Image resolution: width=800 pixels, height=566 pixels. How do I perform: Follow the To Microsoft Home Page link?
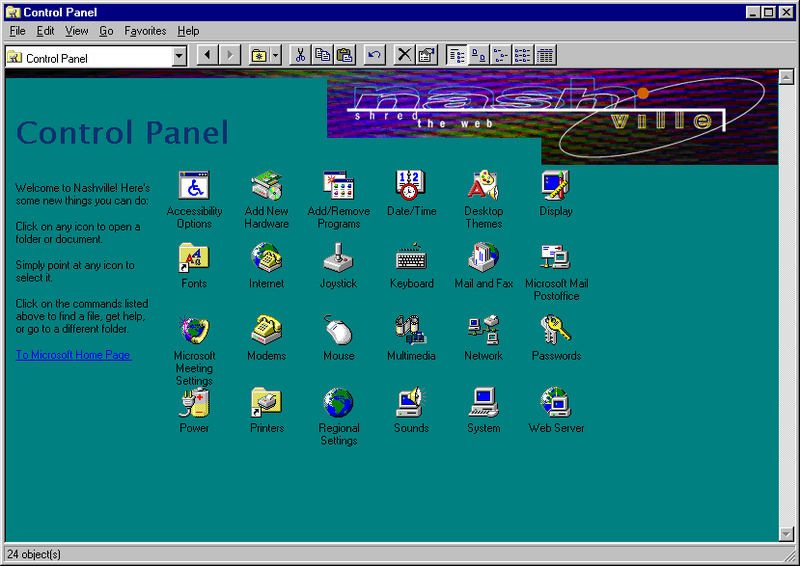[x=73, y=355]
